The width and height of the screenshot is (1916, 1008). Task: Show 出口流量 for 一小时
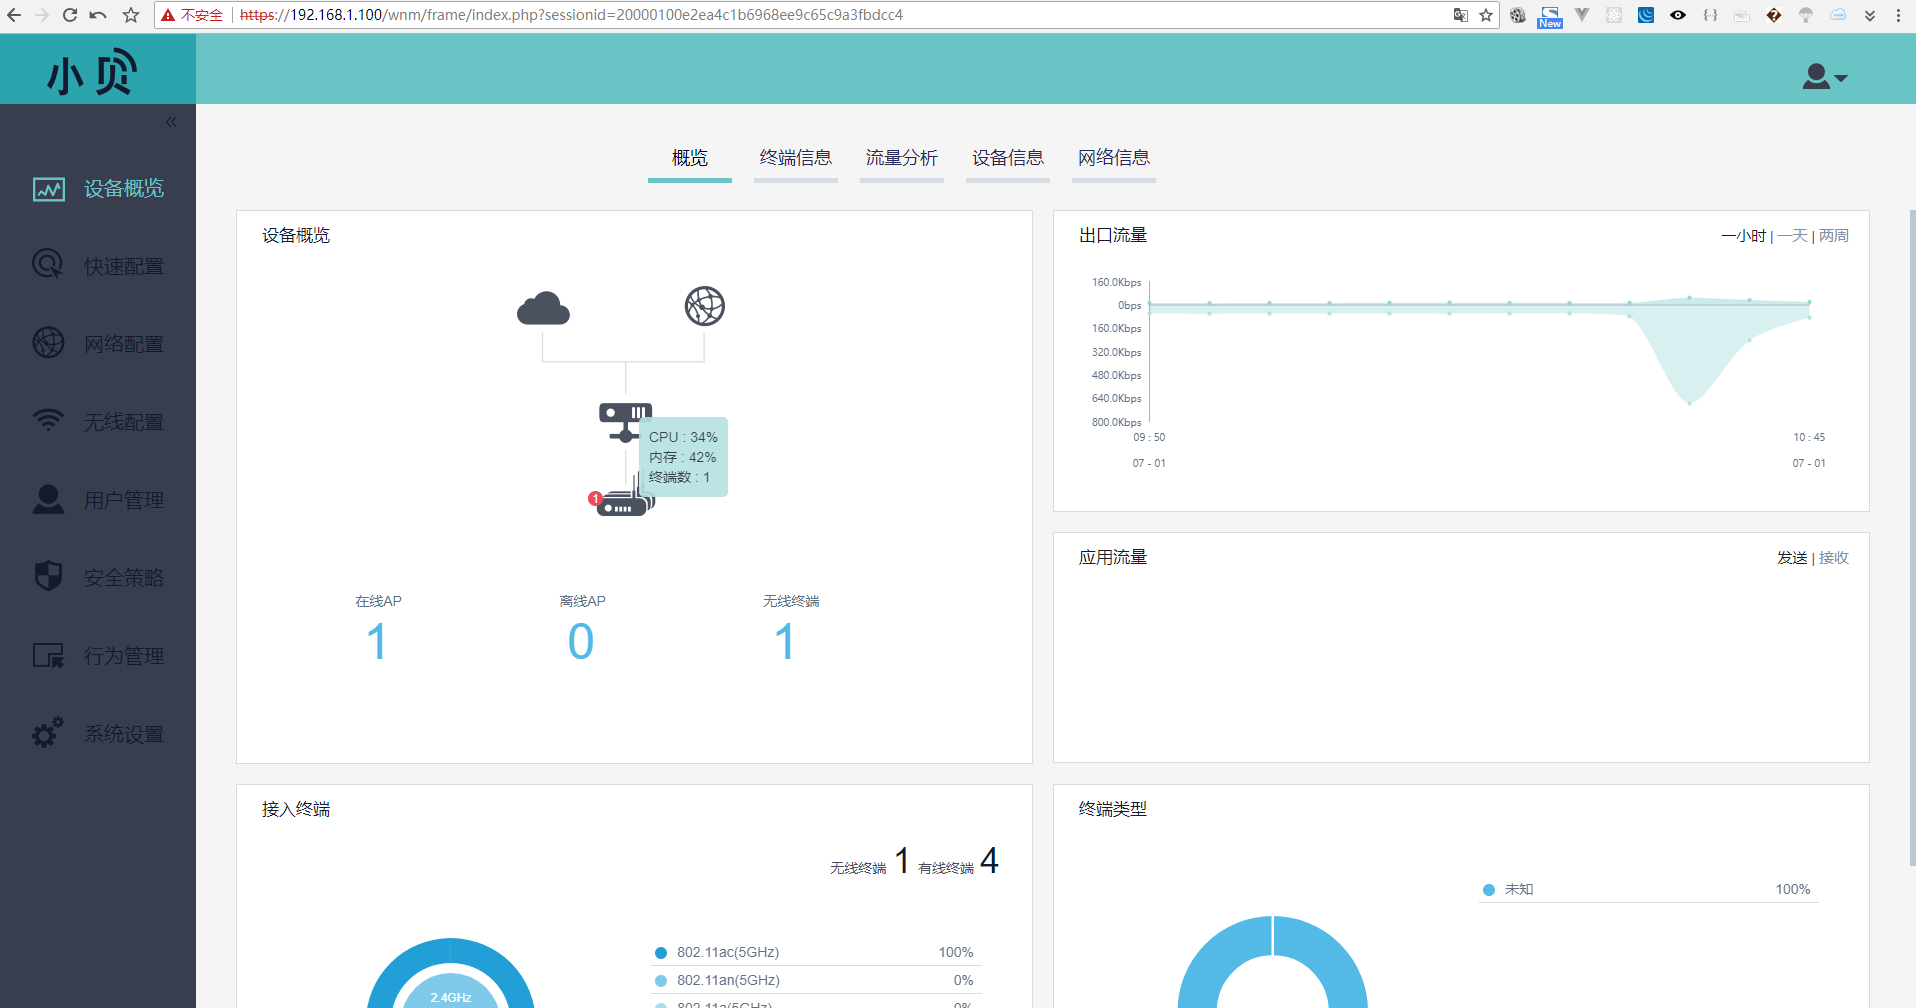point(1743,236)
